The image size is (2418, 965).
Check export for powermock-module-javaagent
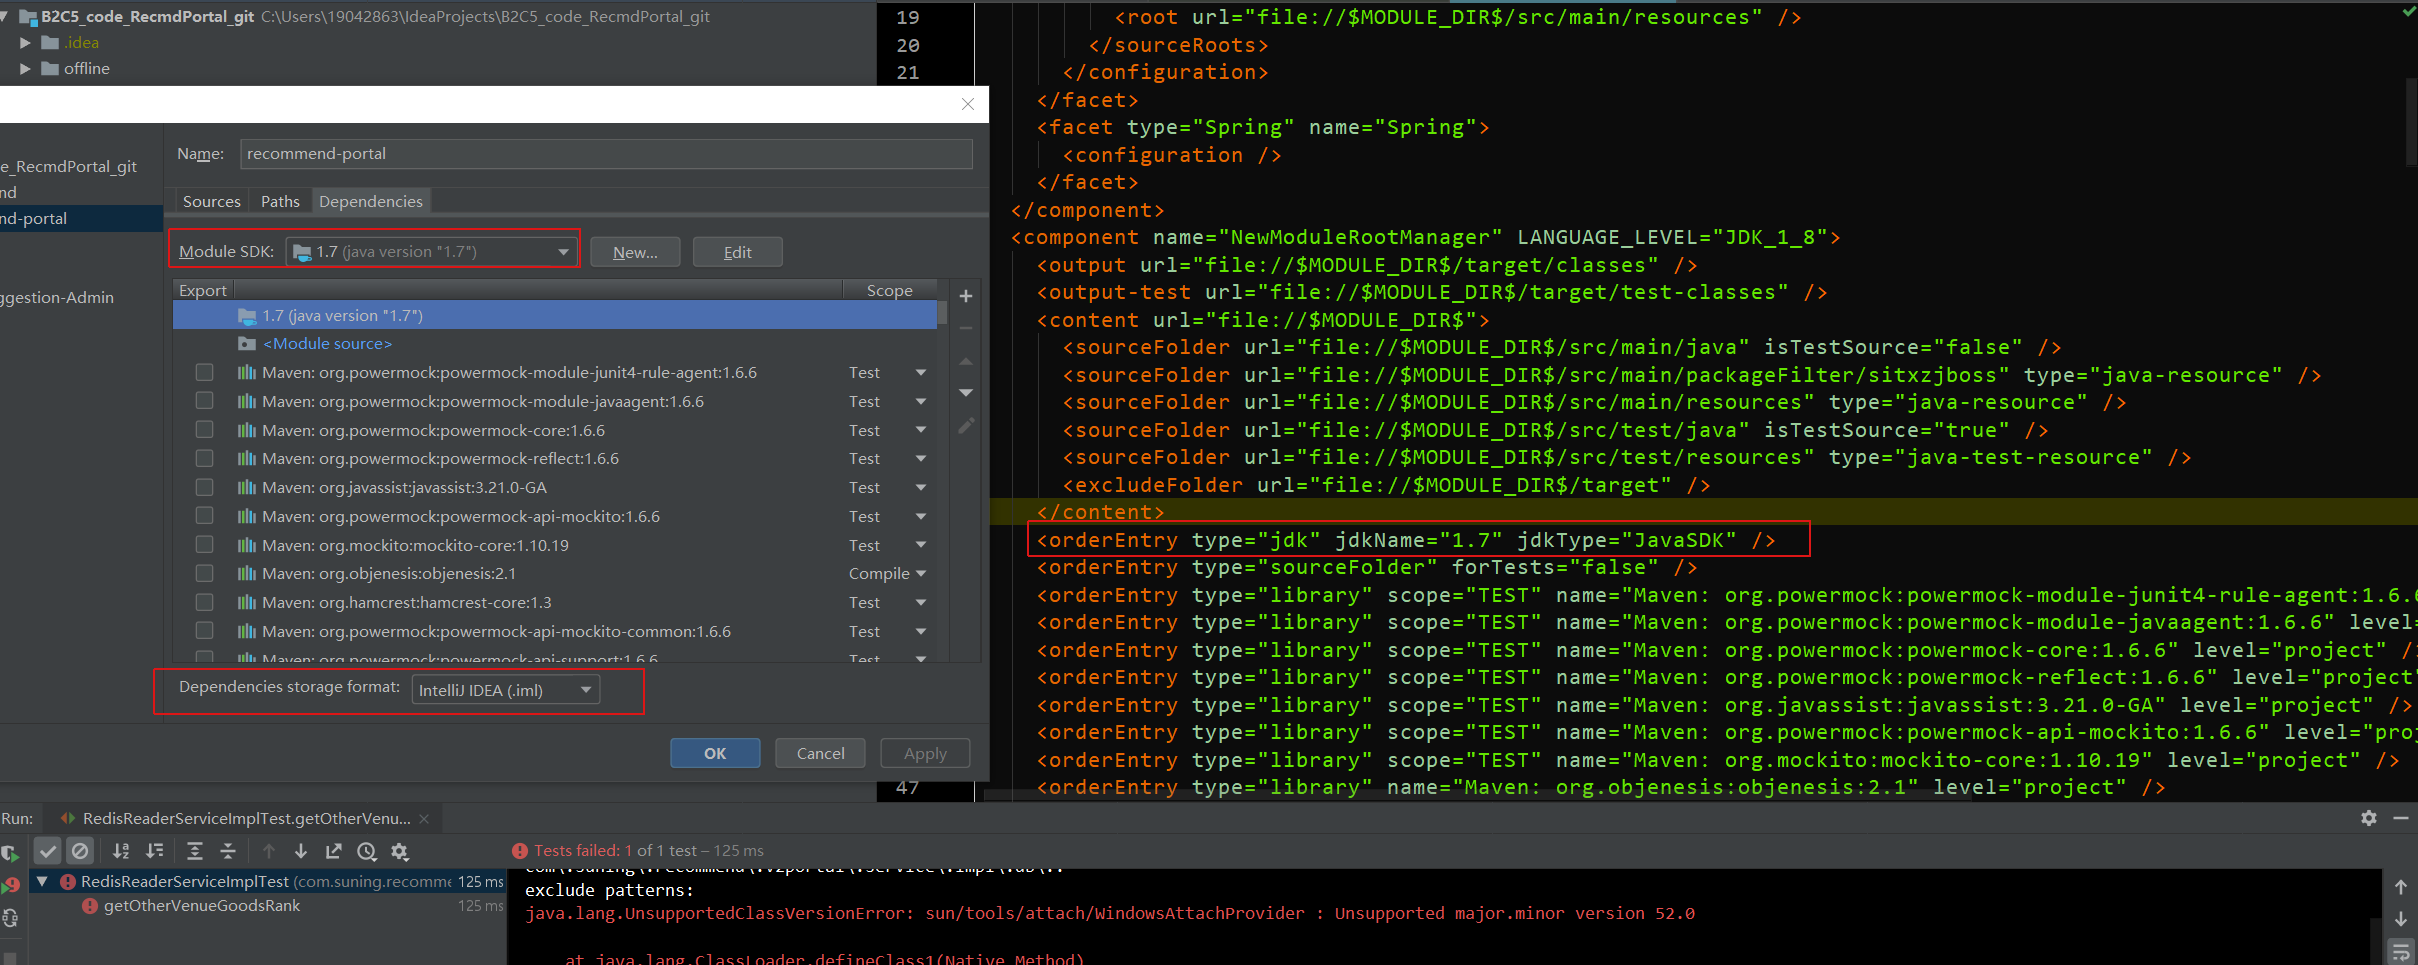pyautogui.click(x=205, y=401)
